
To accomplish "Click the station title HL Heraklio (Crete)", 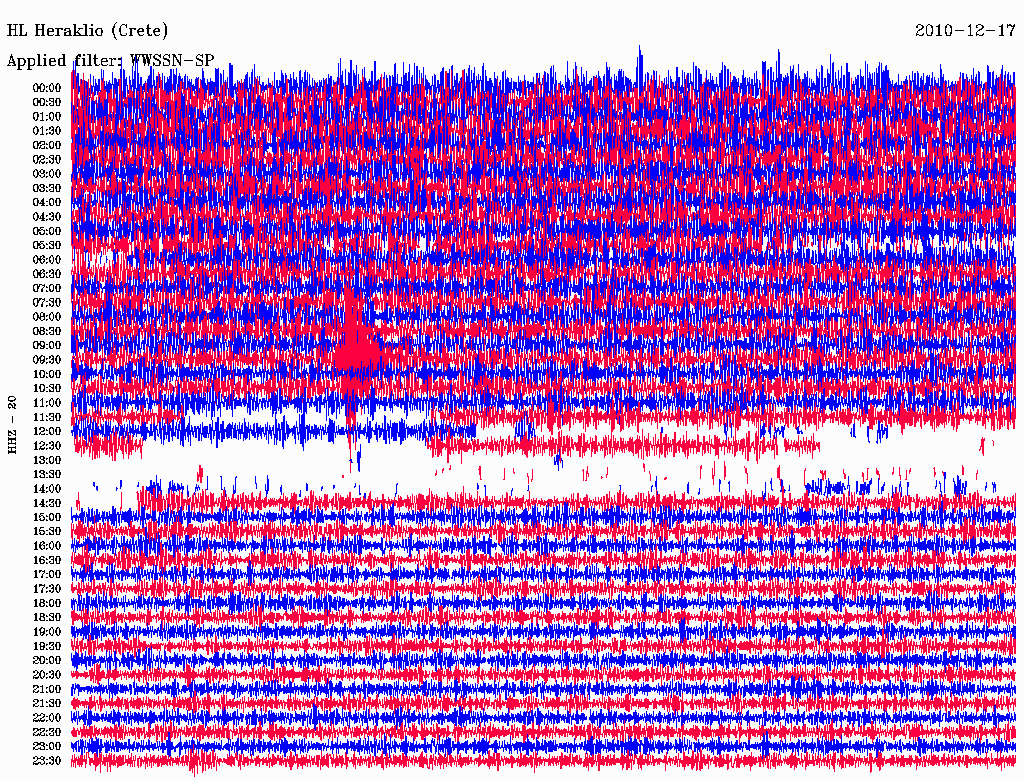I will point(88,30).
